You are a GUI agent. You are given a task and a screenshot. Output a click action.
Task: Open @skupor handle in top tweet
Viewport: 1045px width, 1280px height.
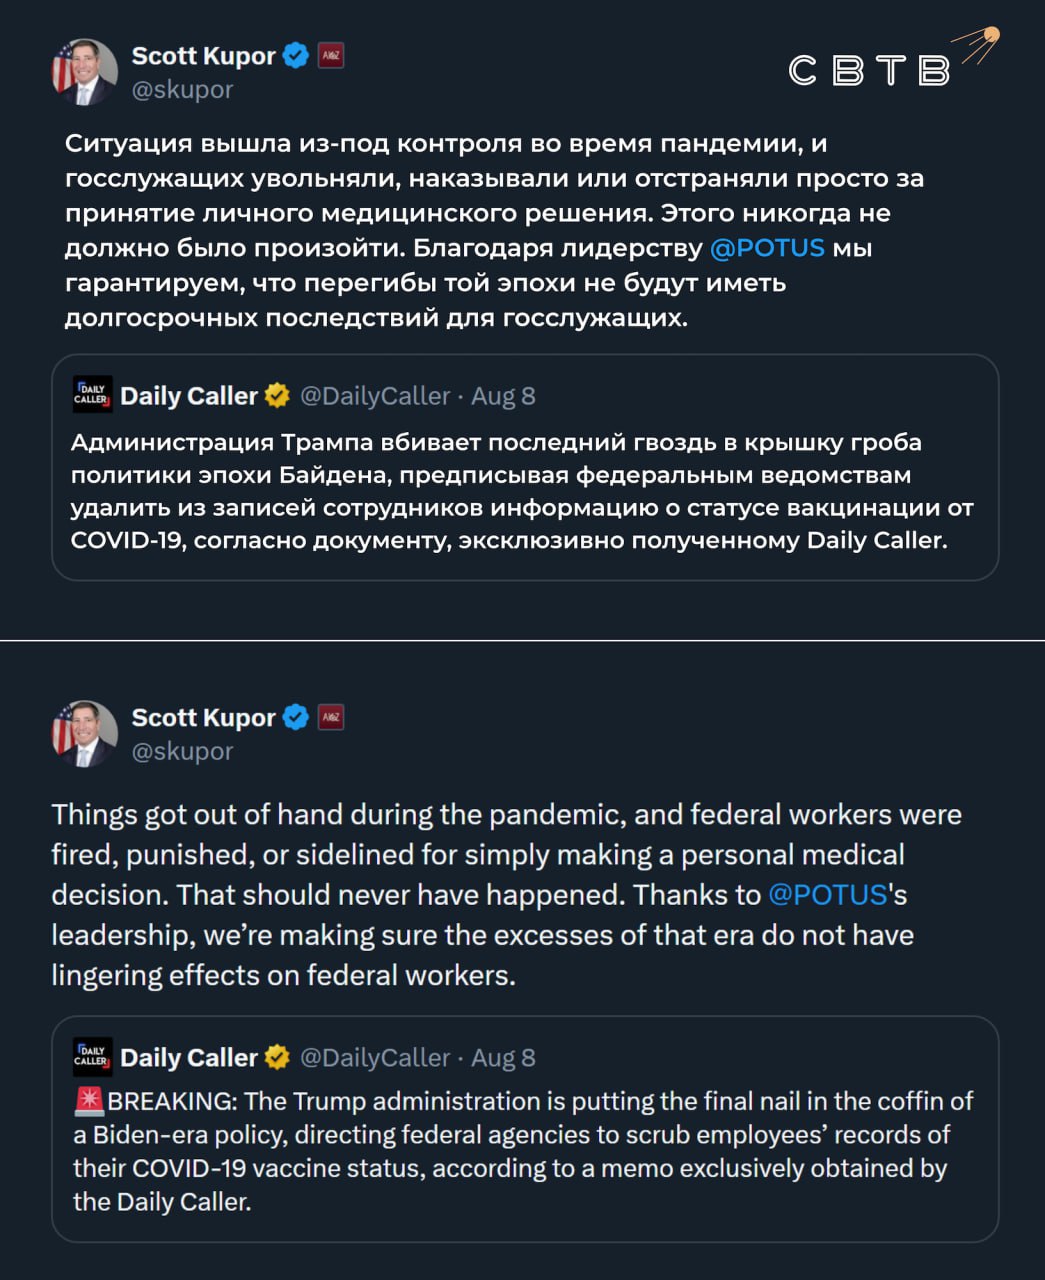pyautogui.click(x=182, y=90)
